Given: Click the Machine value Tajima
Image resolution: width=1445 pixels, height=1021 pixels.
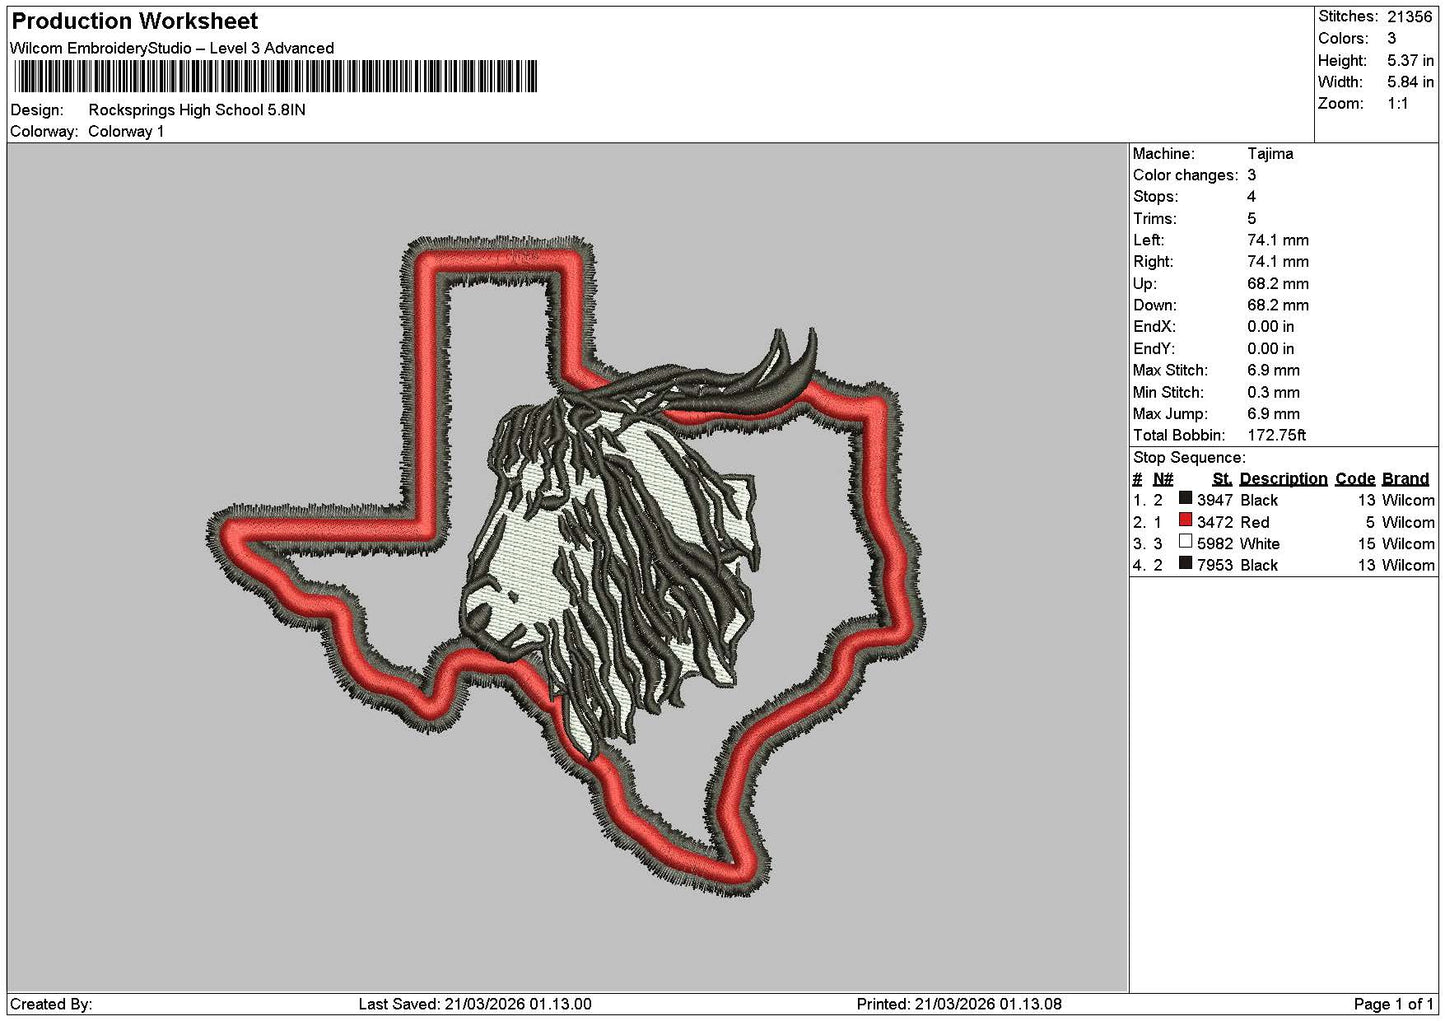Looking at the screenshot, I should [x=1270, y=154].
